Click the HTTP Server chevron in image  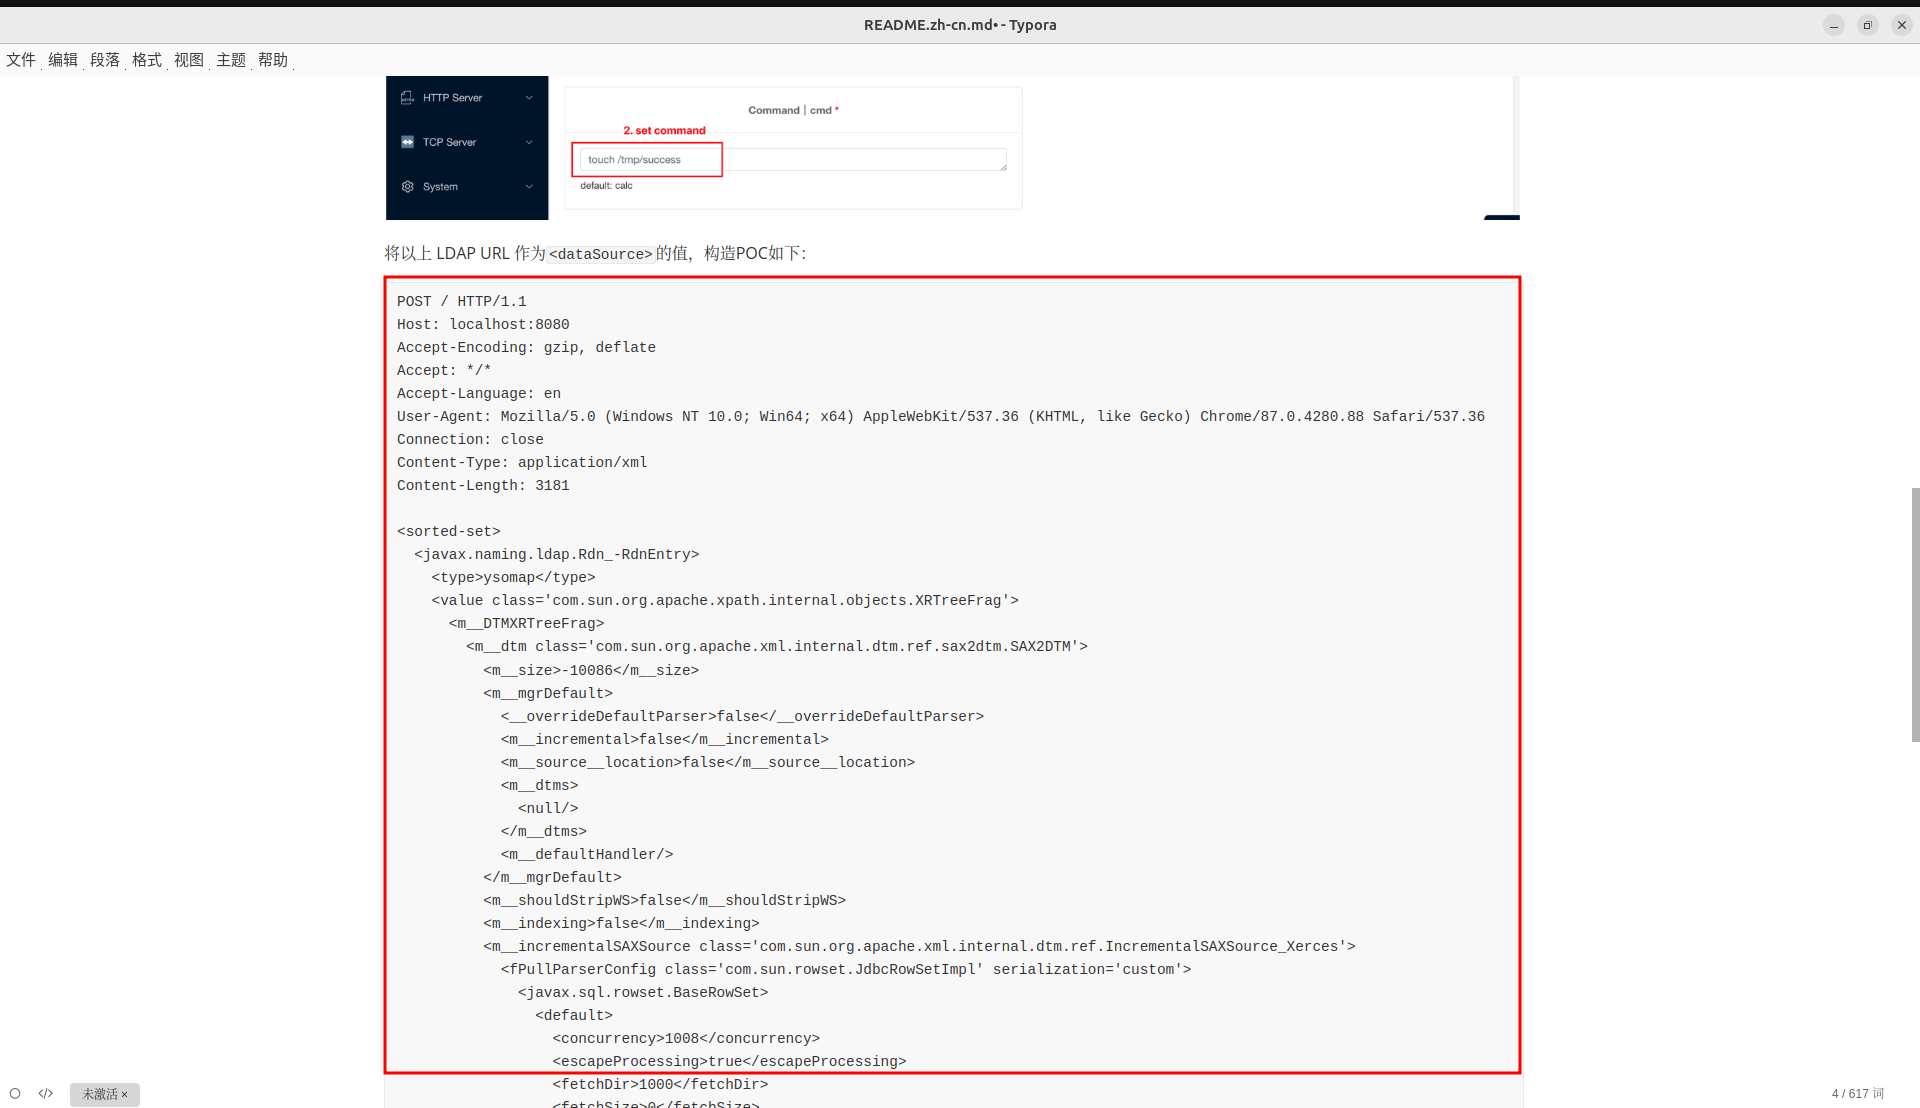pyautogui.click(x=529, y=98)
